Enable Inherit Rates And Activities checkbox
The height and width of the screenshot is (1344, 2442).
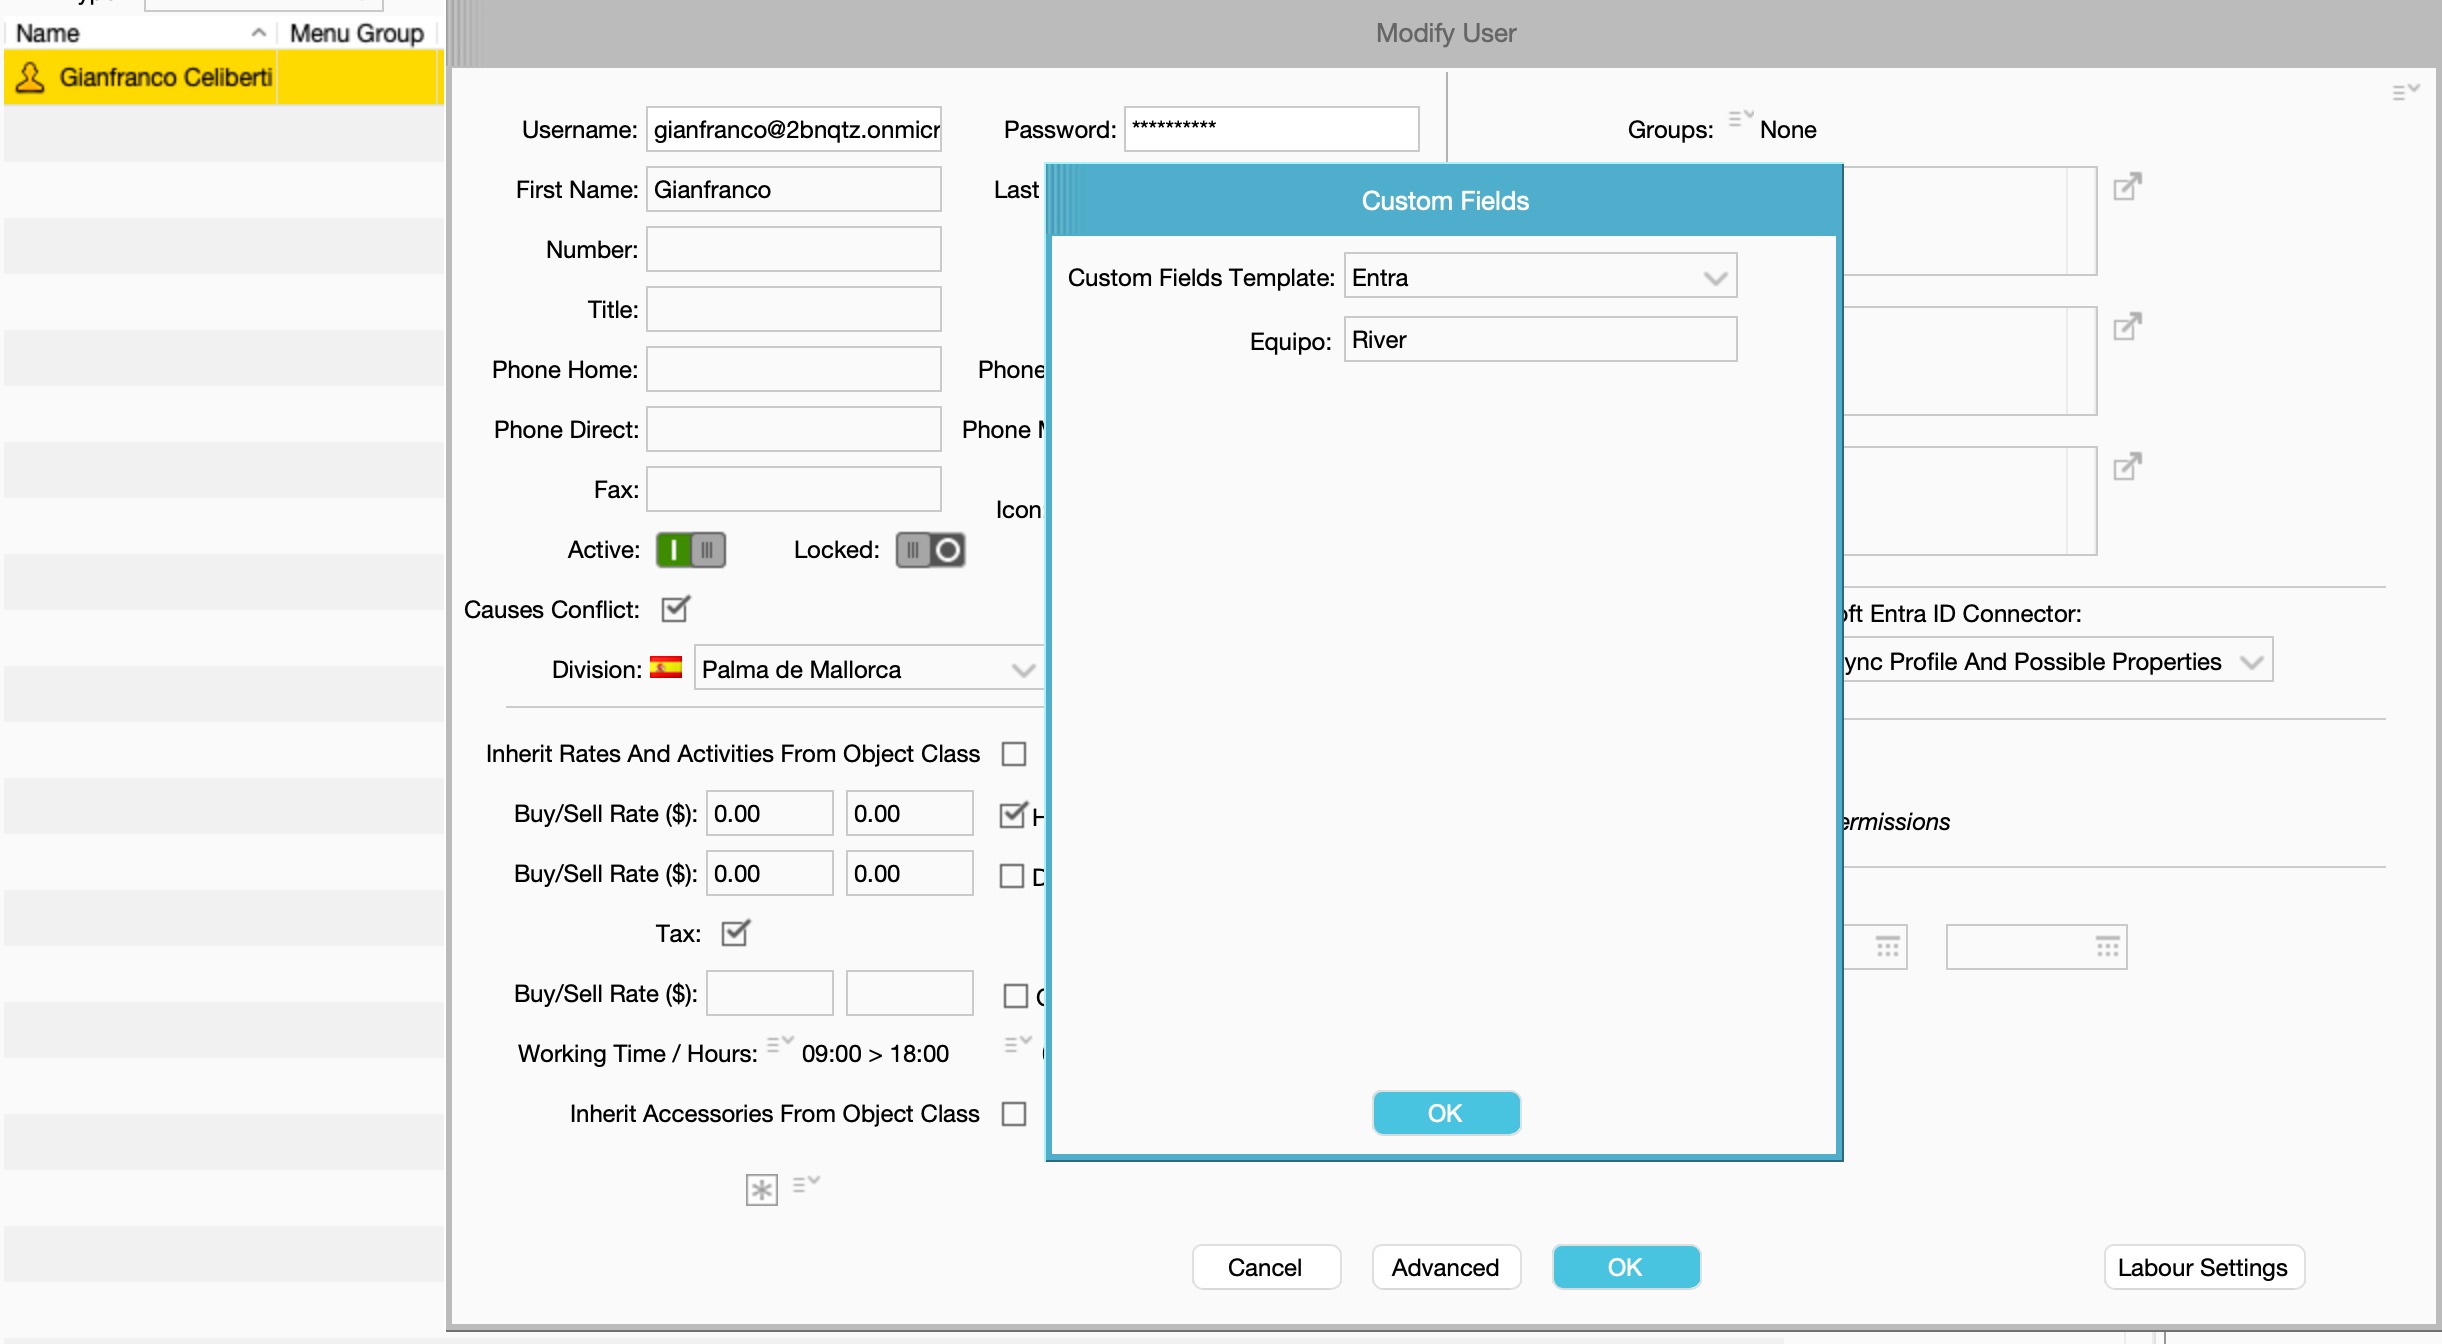[1014, 754]
